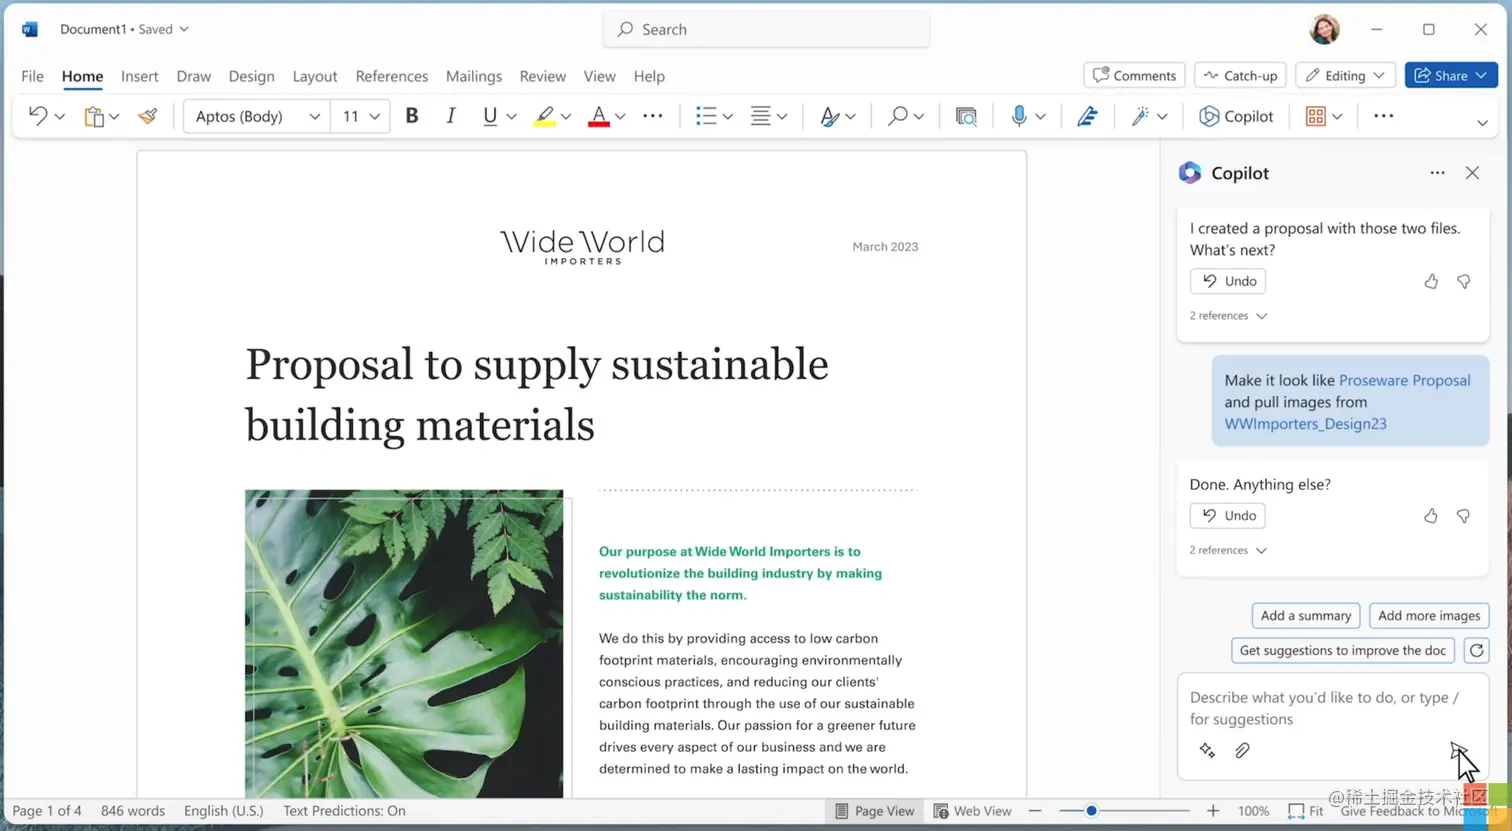1512x831 pixels.
Task: Select the Format Painter brush
Action: click(148, 116)
